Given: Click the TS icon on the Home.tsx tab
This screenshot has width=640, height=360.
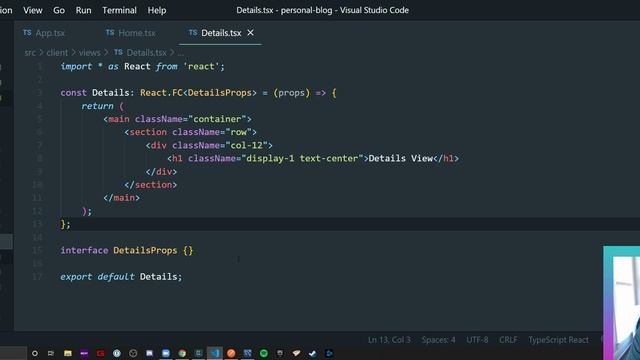Looking at the screenshot, I should [x=110, y=33].
